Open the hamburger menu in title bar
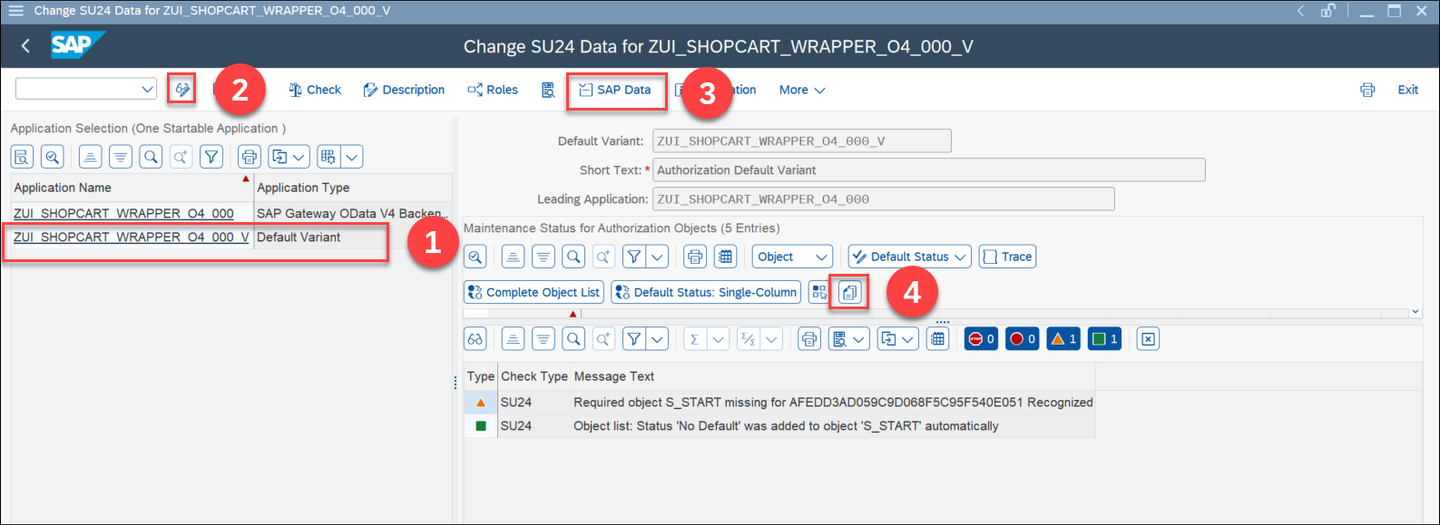This screenshot has width=1440, height=525. [16, 10]
